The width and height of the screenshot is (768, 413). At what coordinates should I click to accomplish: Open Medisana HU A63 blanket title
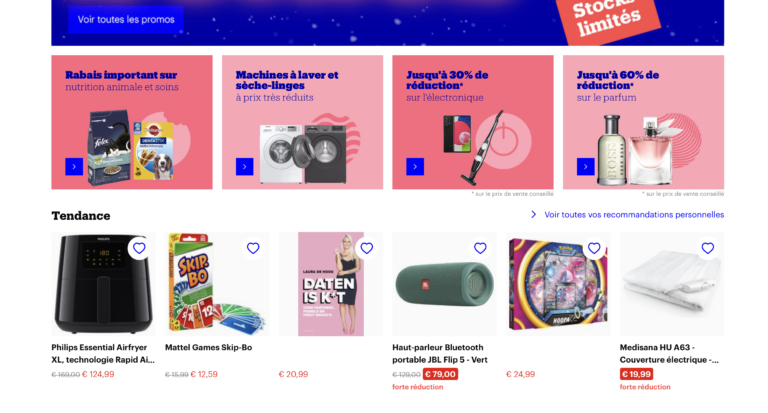[x=669, y=353]
